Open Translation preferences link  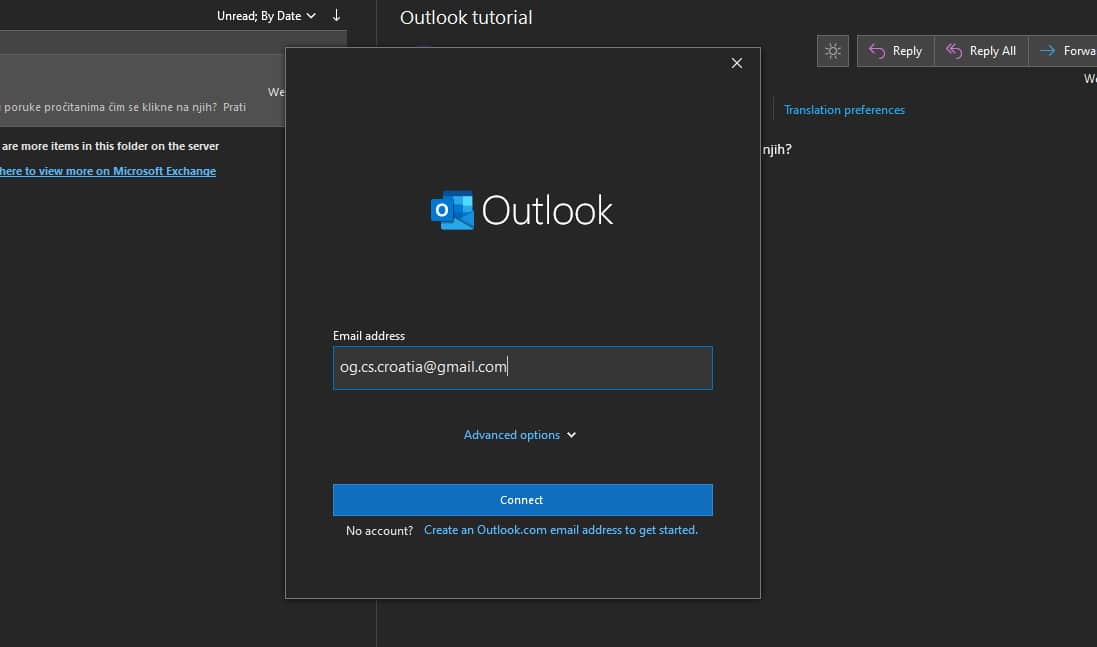844,110
